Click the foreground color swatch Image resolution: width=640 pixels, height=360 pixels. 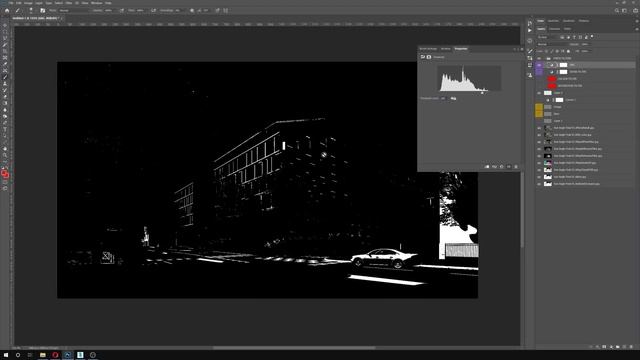4,173
